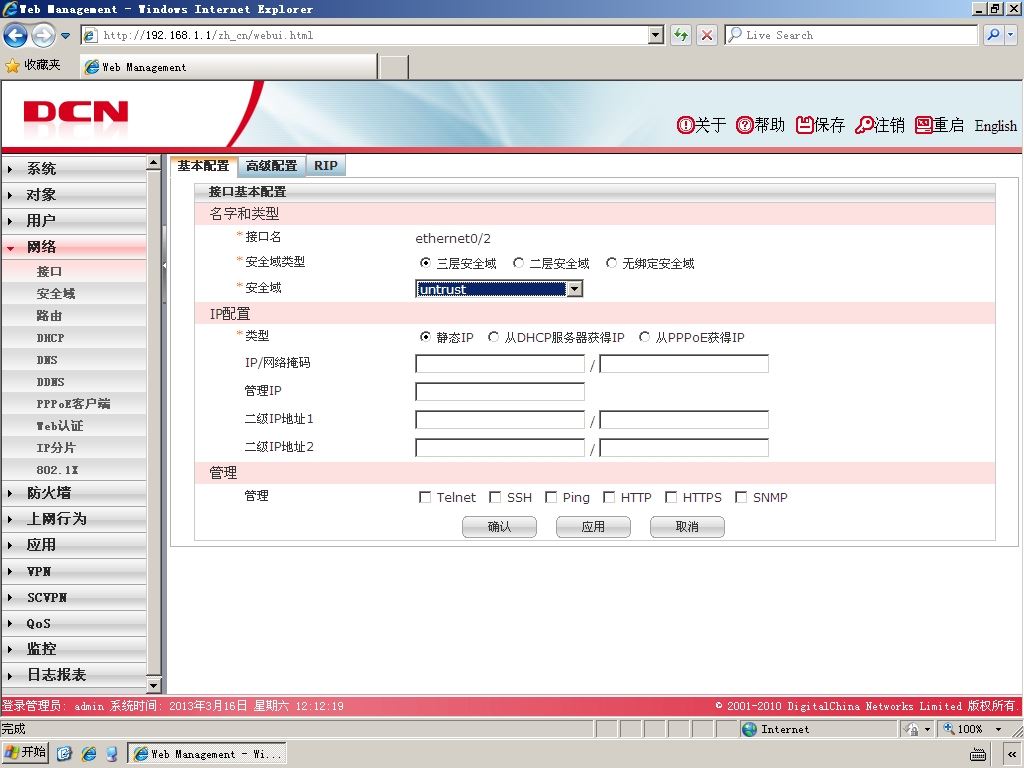Select Layer 3 zone (三层安全域) radio

[x=425, y=263]
